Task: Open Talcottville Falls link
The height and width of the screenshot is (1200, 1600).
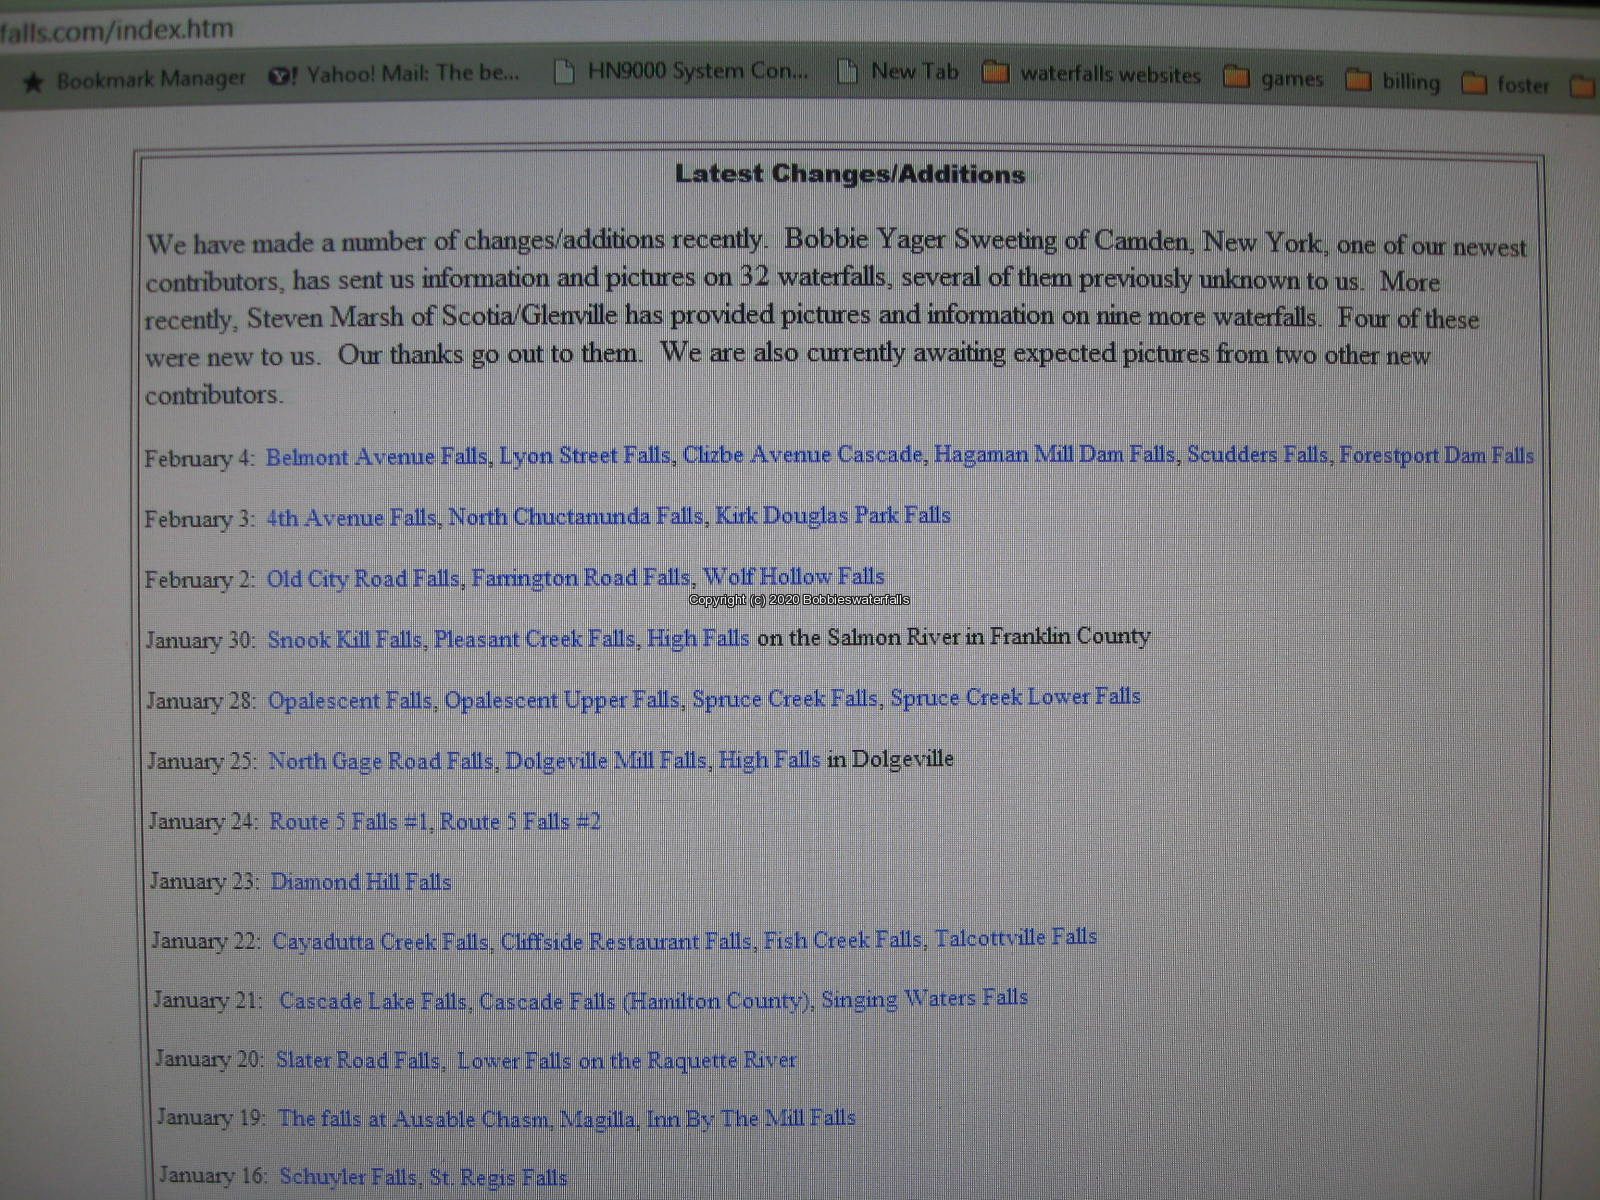Action: pyautogui.click(x=1016, y=937)
